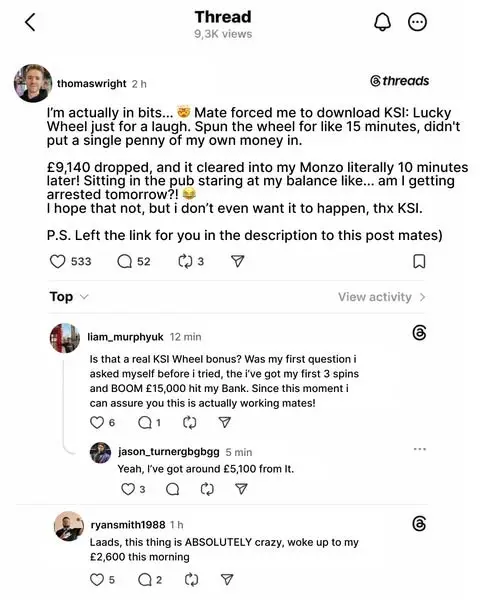Open options menu on jason_turnergbgbgg's reply

click(x=420, y=449)
